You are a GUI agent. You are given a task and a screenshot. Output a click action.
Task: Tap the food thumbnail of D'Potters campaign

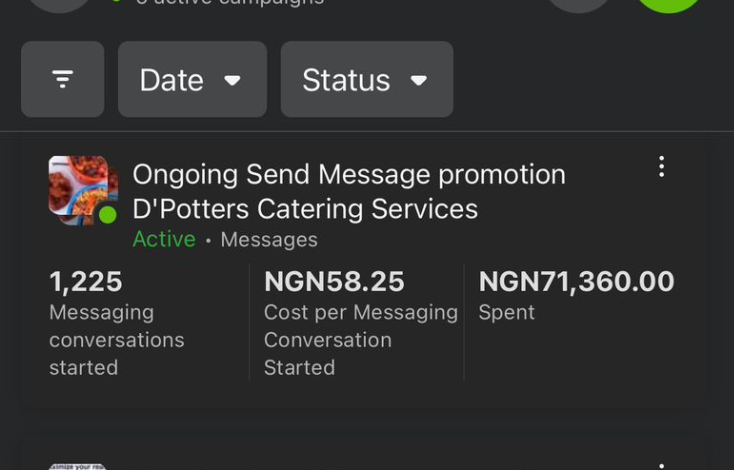[83, 191]
